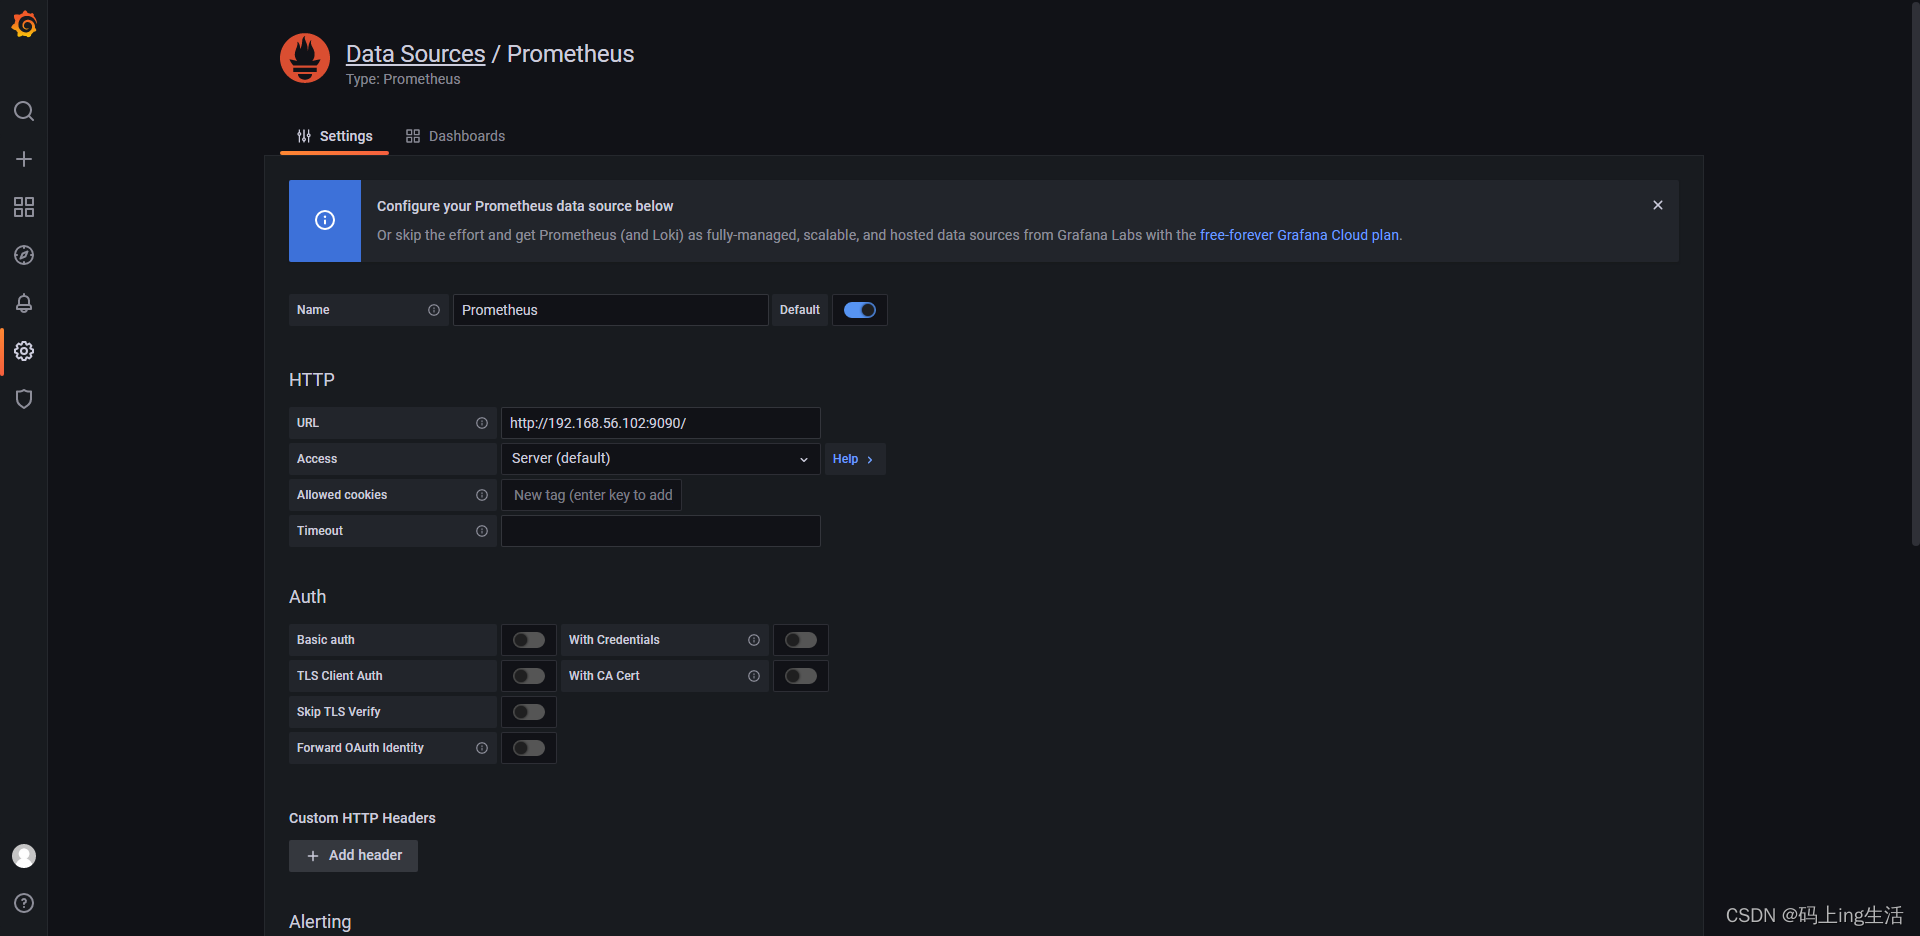
Task: Open the search icon in sidebar
Action: click(x=24, y=111)
